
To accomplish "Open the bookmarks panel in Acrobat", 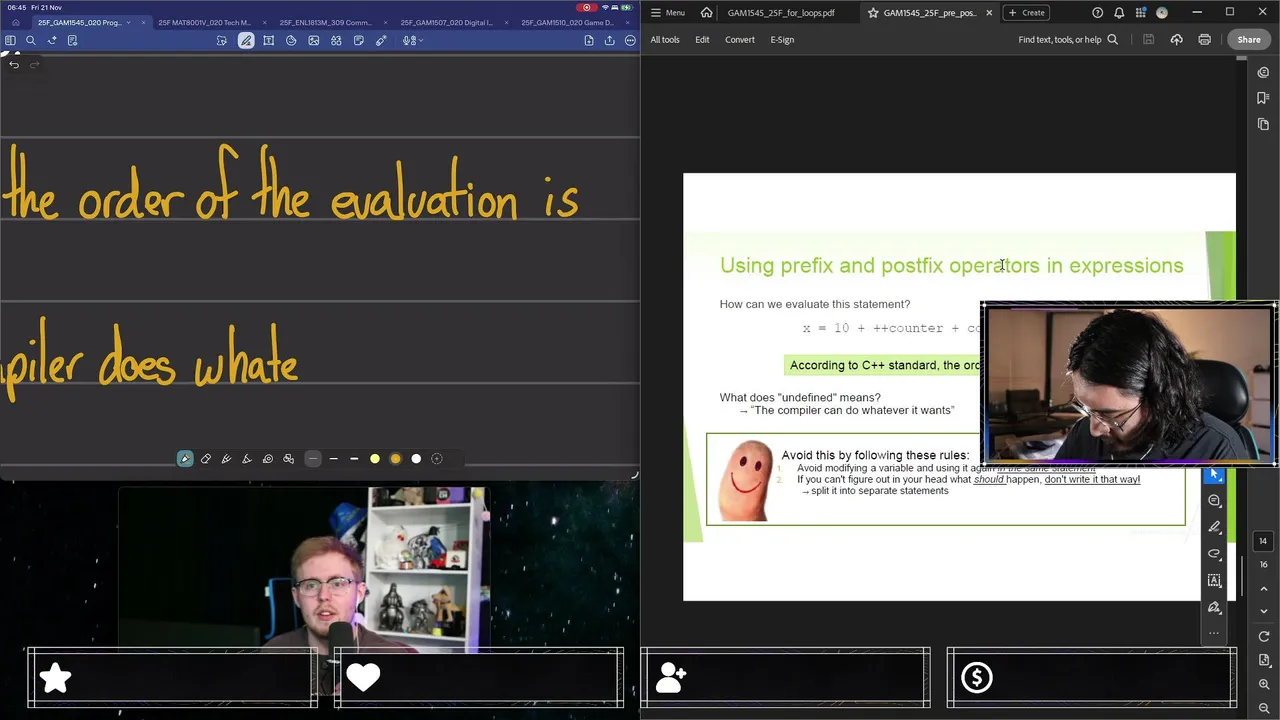I will [x=1264, y=98].
